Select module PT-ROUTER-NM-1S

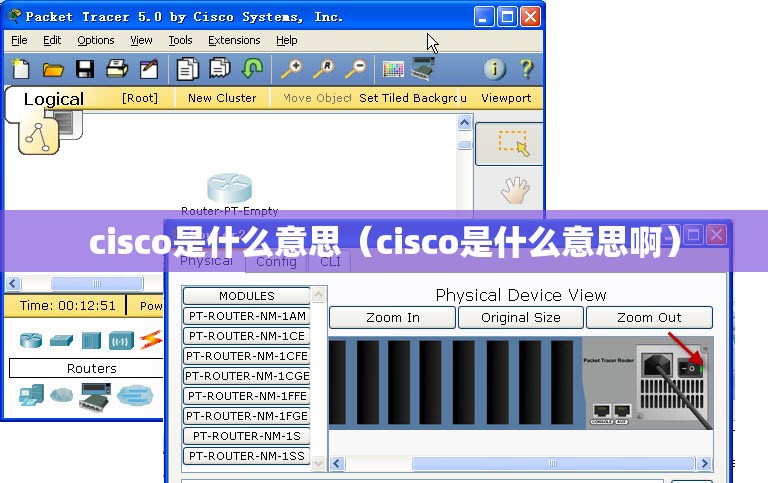[x=247, y=436]
